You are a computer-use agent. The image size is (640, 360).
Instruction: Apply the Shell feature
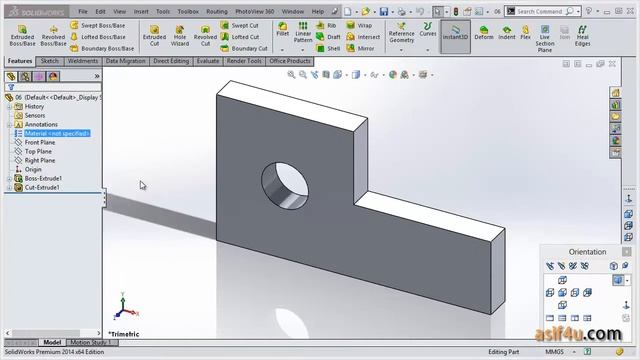328,48
